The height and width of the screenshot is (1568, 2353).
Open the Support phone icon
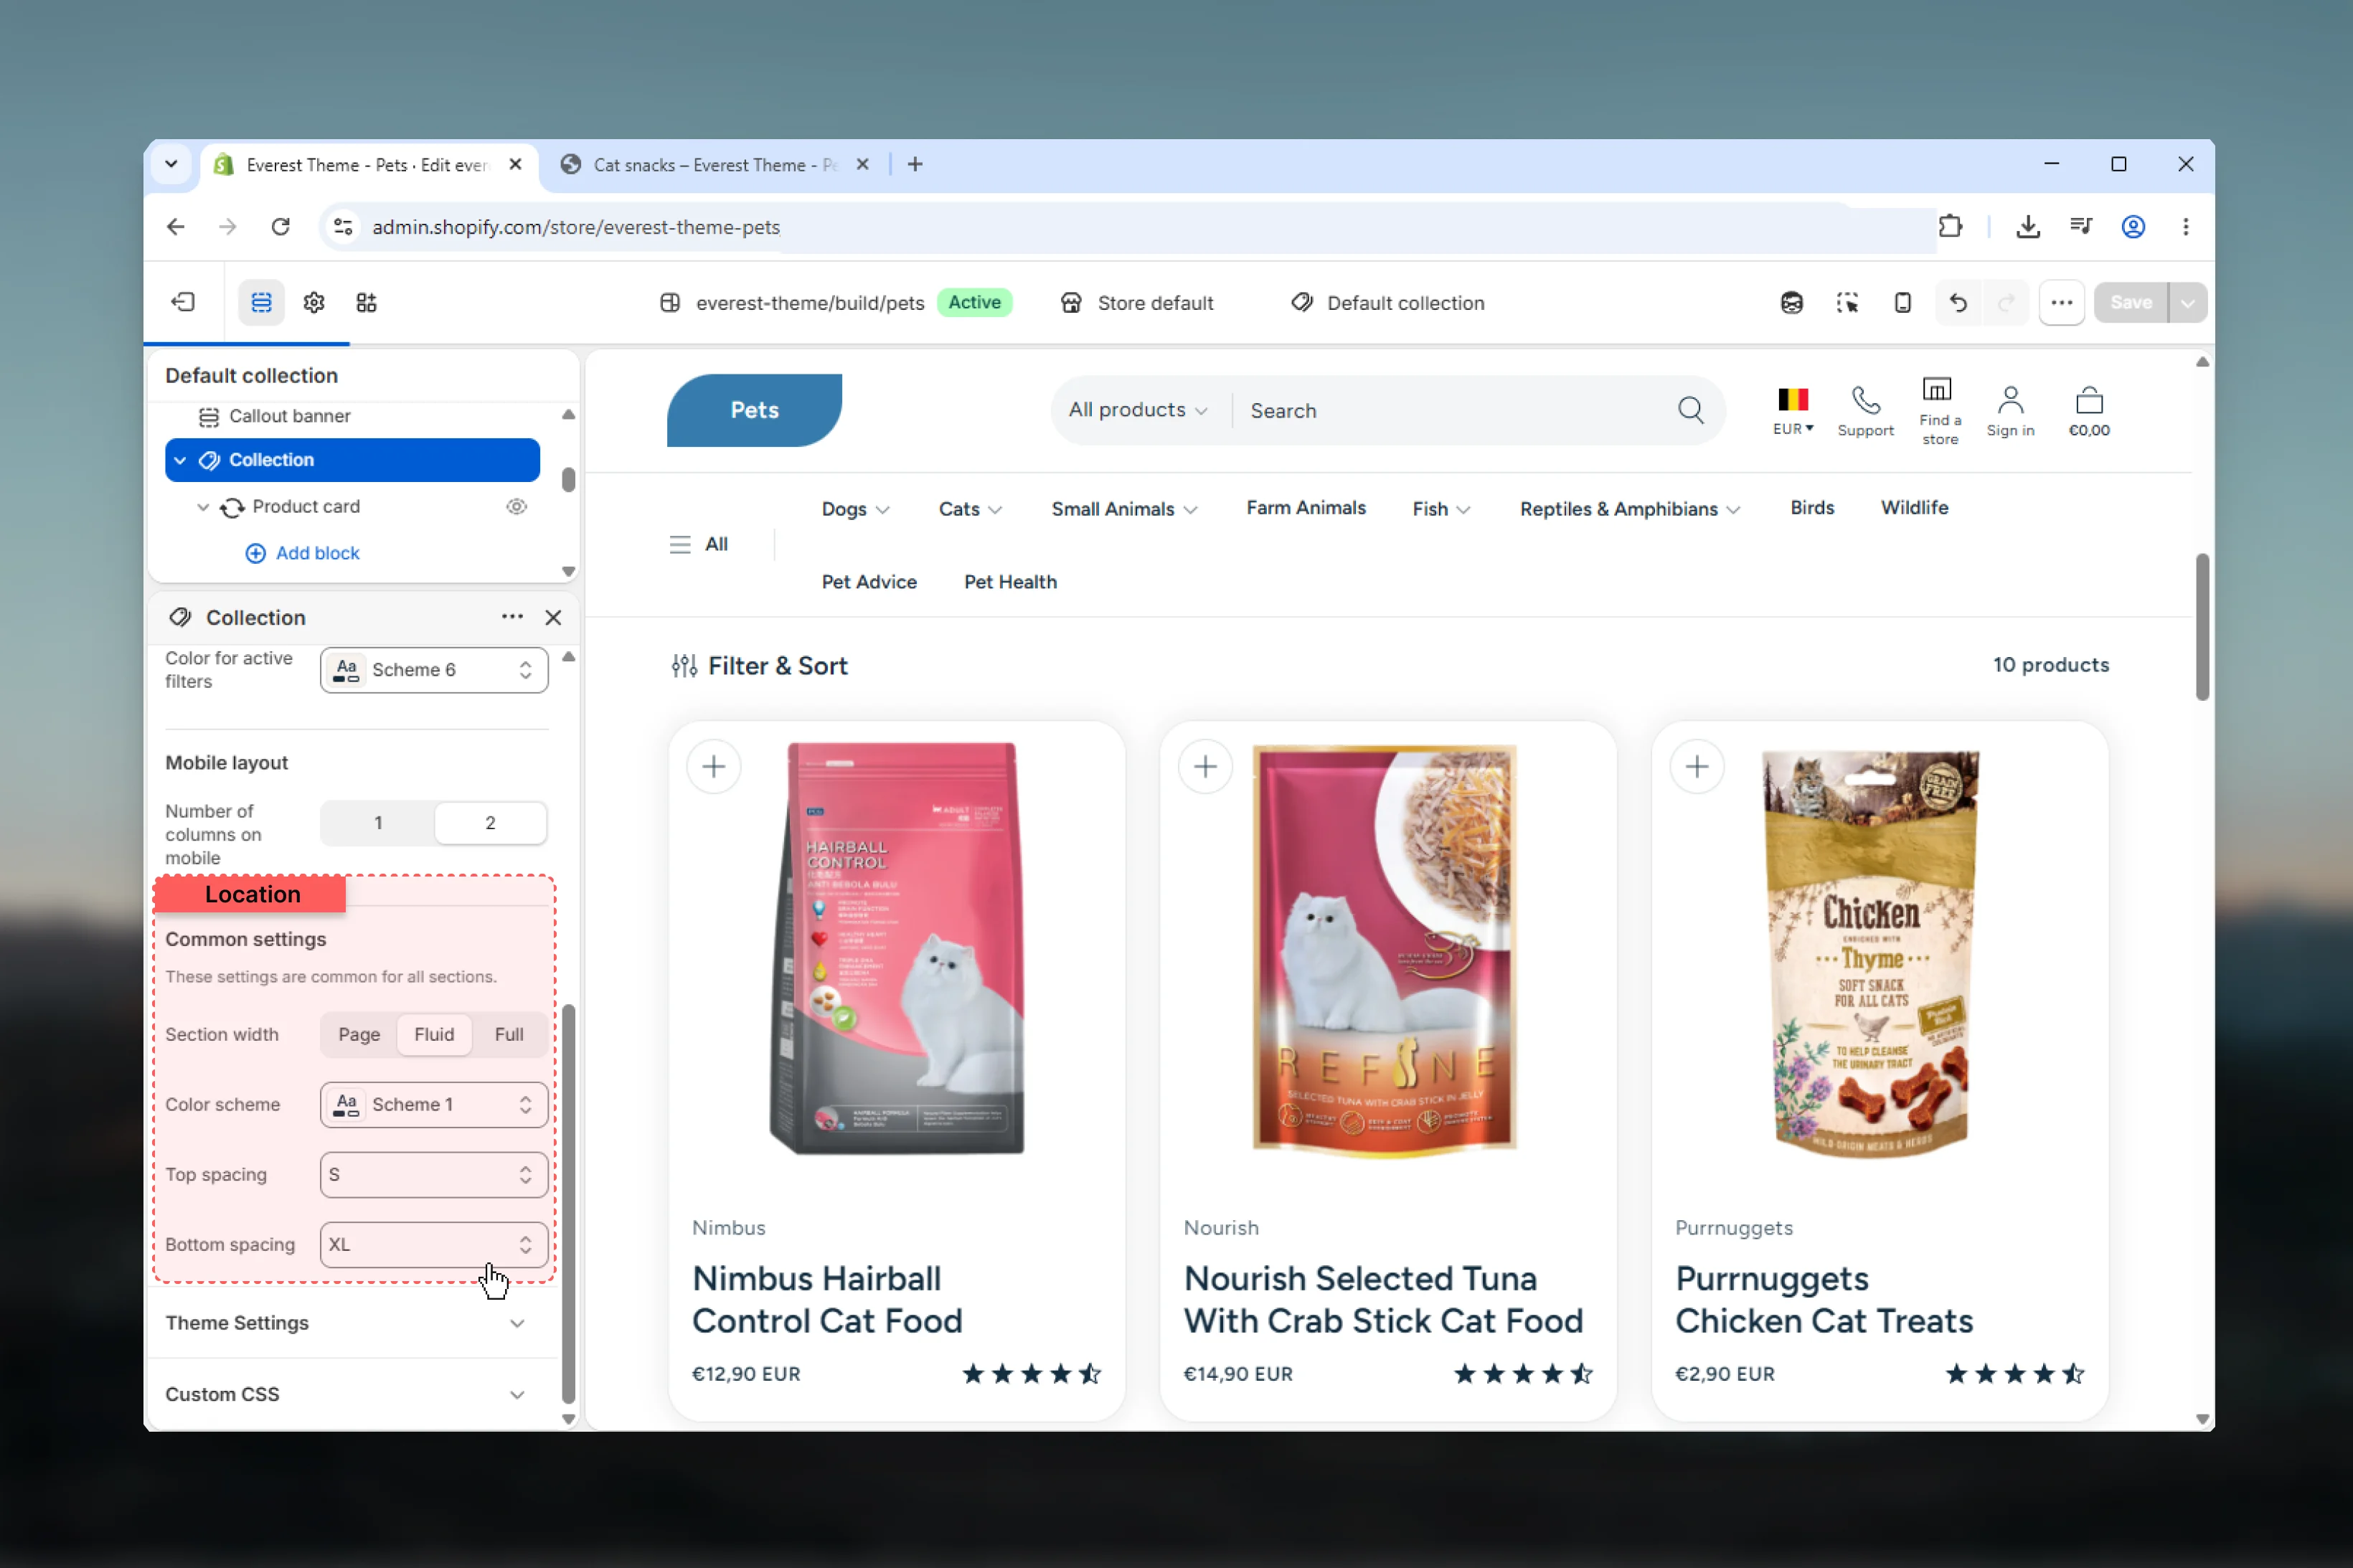pos(1865,410)
